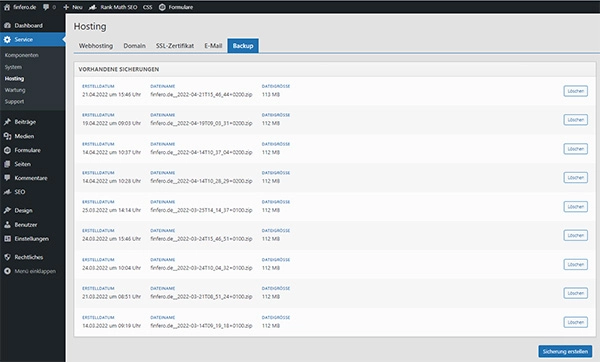The image size is (600, 362).
Task: Delete the backup from 14.04.2022 10:28
Action: tap(576, 178)
